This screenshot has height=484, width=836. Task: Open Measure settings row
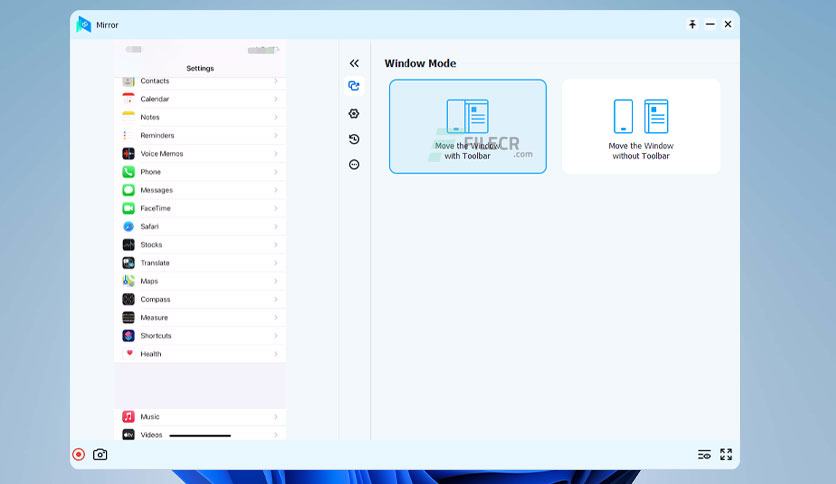pyautogui.click(x=200, y=317)
